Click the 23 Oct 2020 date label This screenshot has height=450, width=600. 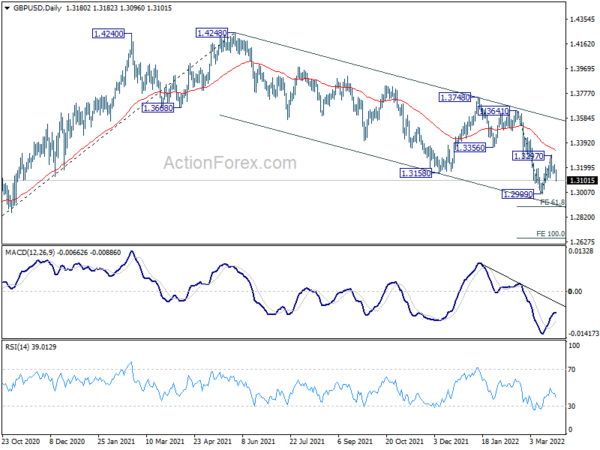(x=20, y=441)
